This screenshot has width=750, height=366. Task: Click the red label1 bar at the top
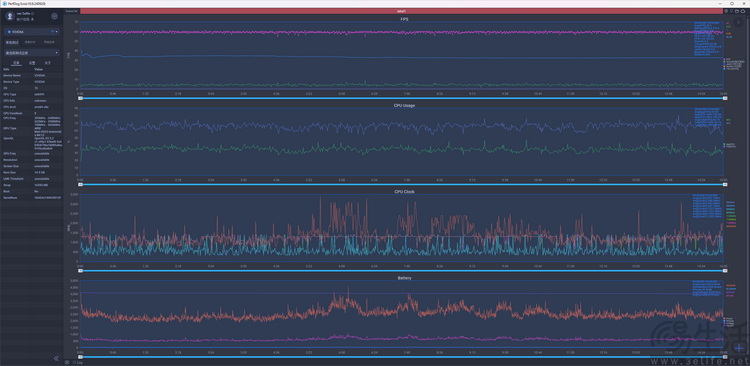coord(401,11)
